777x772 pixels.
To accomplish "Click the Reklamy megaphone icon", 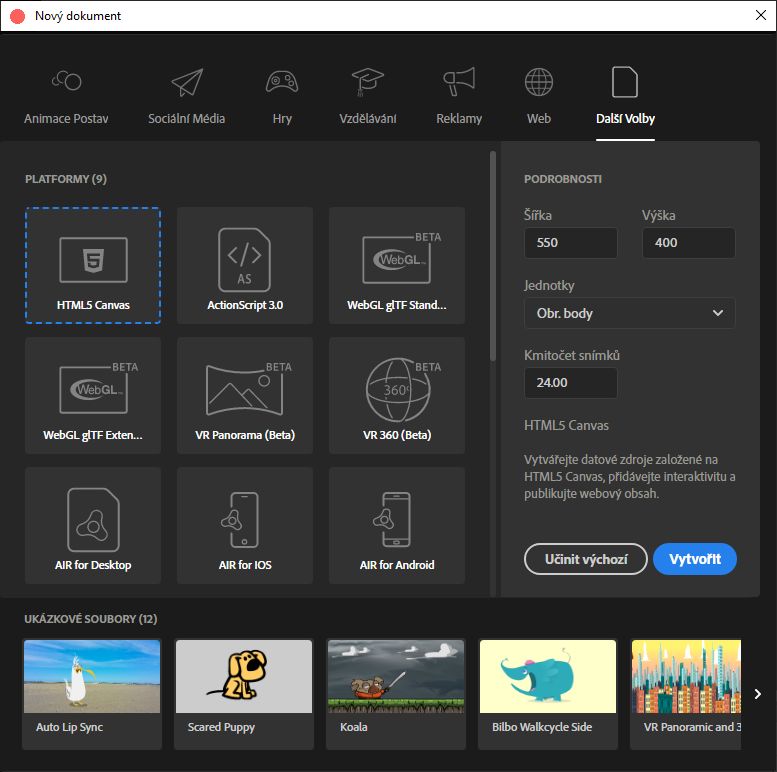I will [x=459, y=81].
